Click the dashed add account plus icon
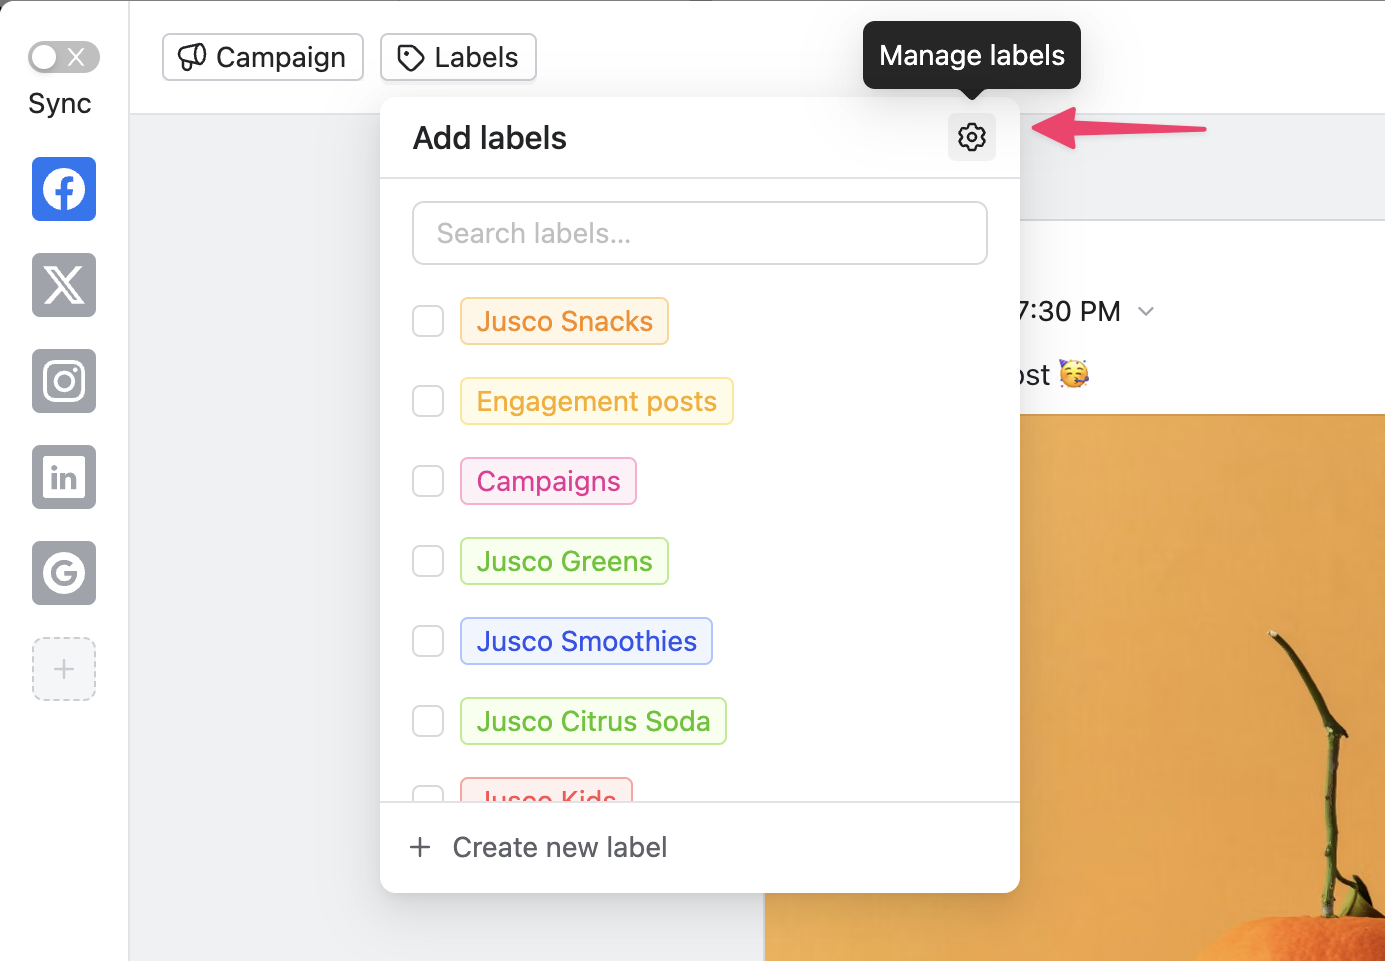 click(64, 669)
